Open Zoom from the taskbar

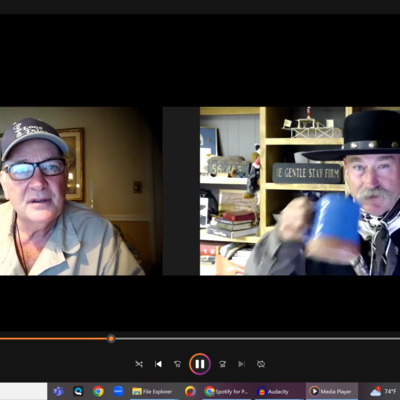point(118,391)
